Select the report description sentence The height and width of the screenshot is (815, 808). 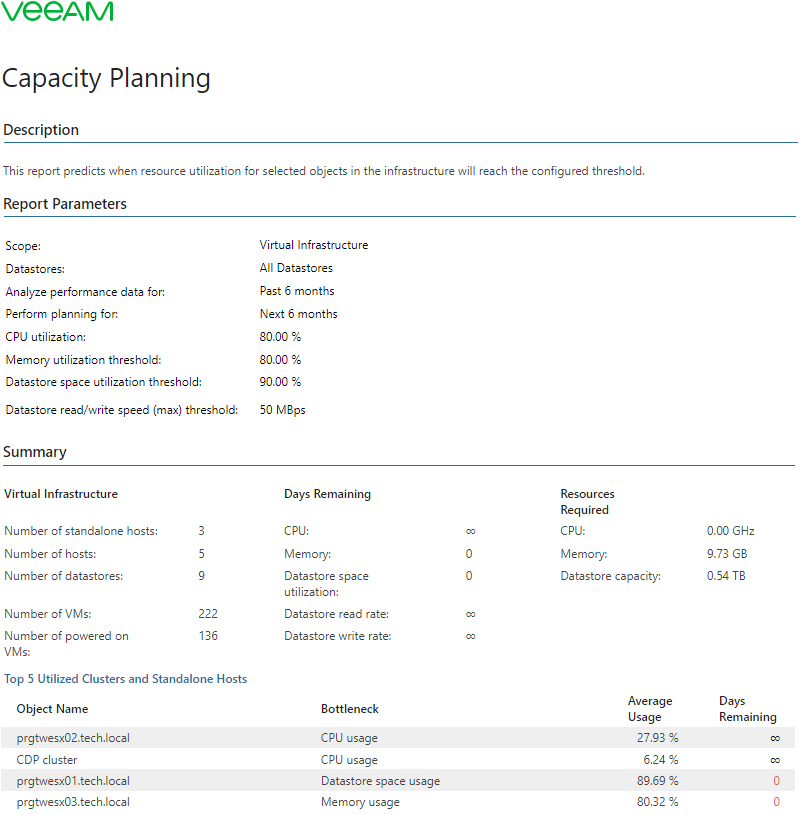(x=324, y=171)
